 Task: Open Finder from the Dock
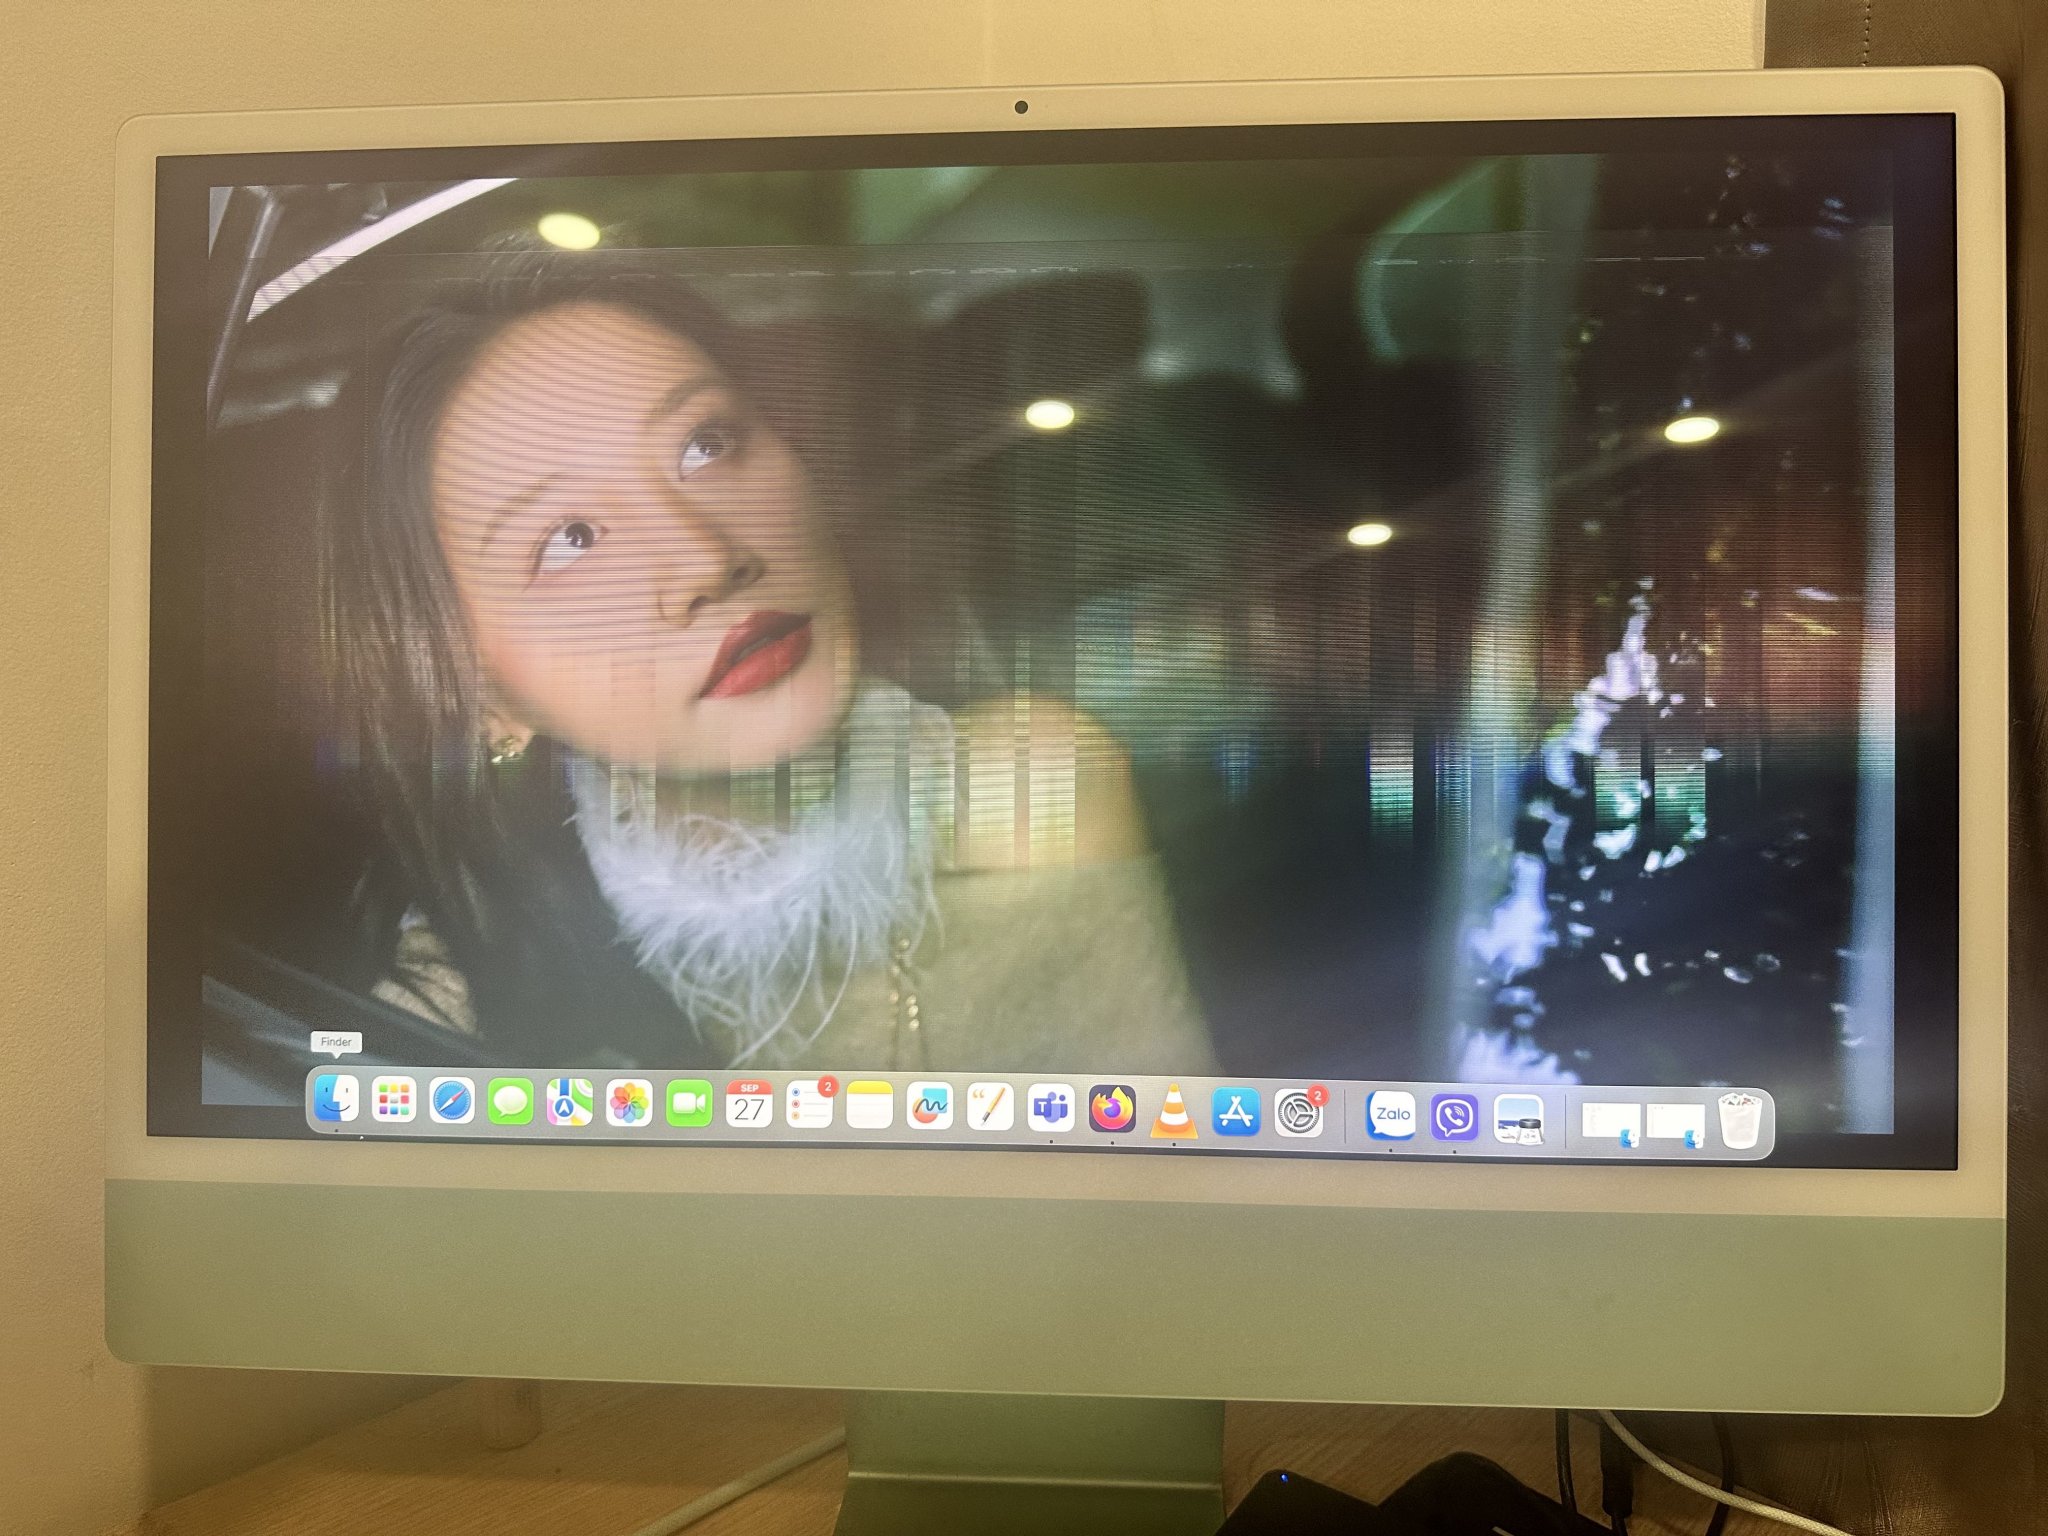(336, 1099)
